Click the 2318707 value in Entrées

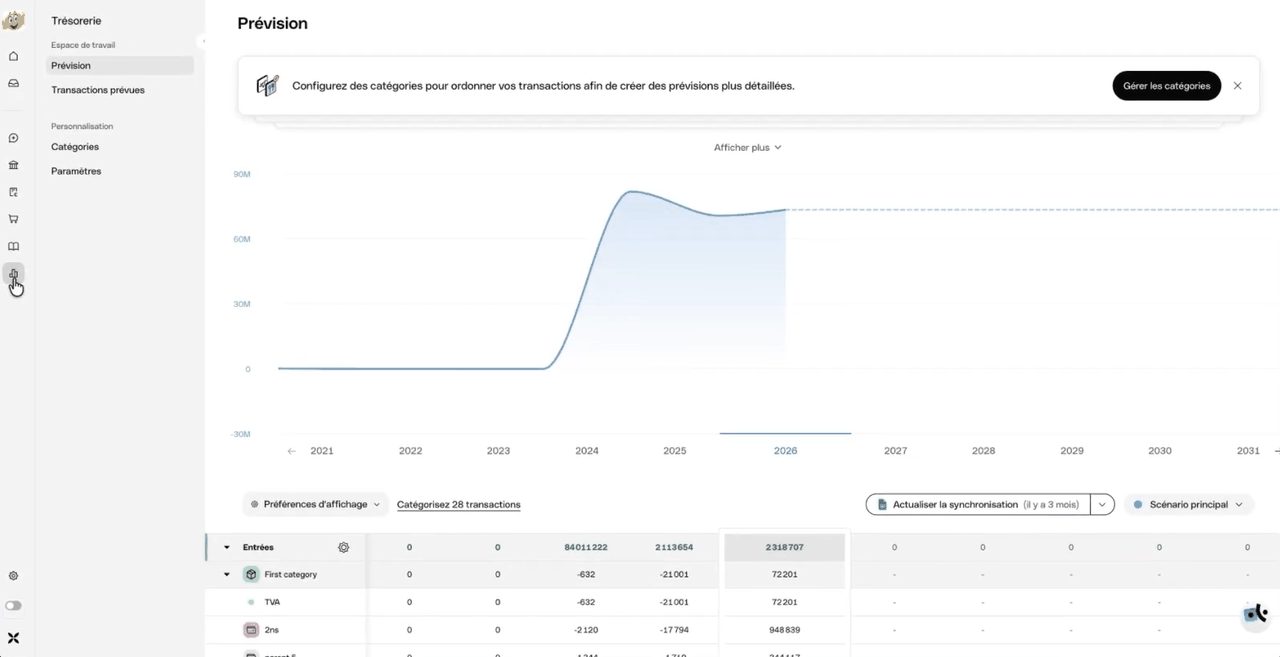[785, 548]
